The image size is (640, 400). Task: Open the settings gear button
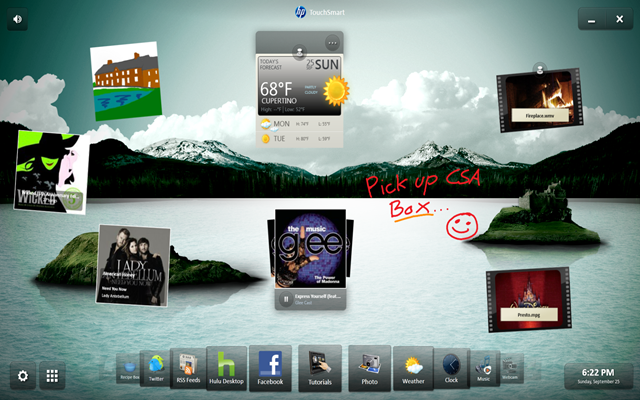(x=23, y=376)
